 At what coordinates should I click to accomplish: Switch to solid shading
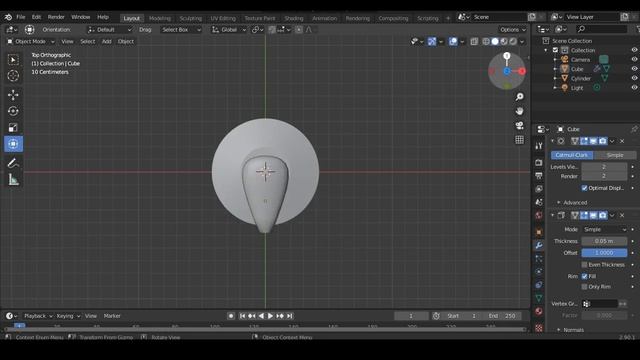495,41
